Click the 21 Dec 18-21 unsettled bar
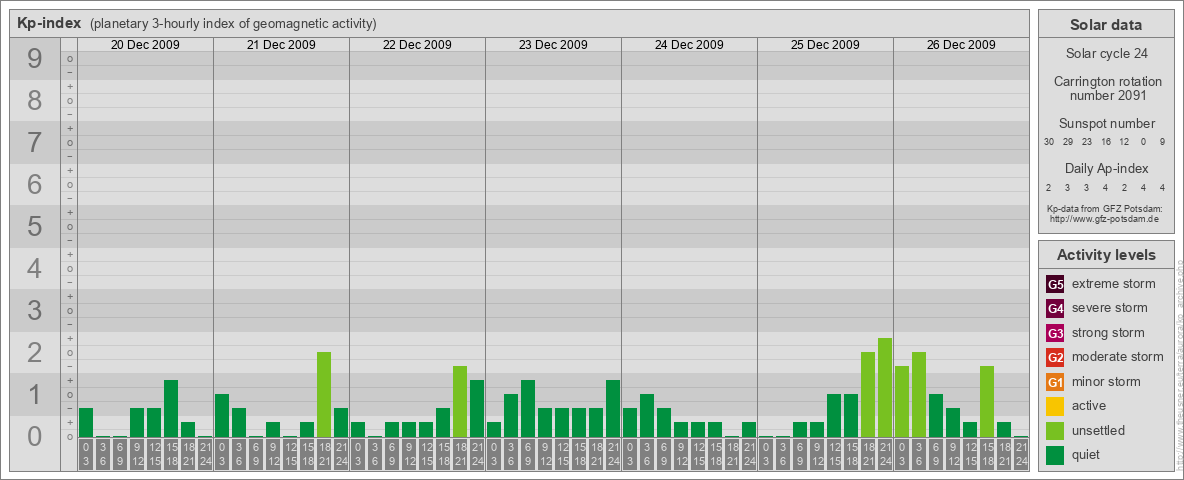The width and height of the screenshot is (1184, 480). tap(324, 395)
